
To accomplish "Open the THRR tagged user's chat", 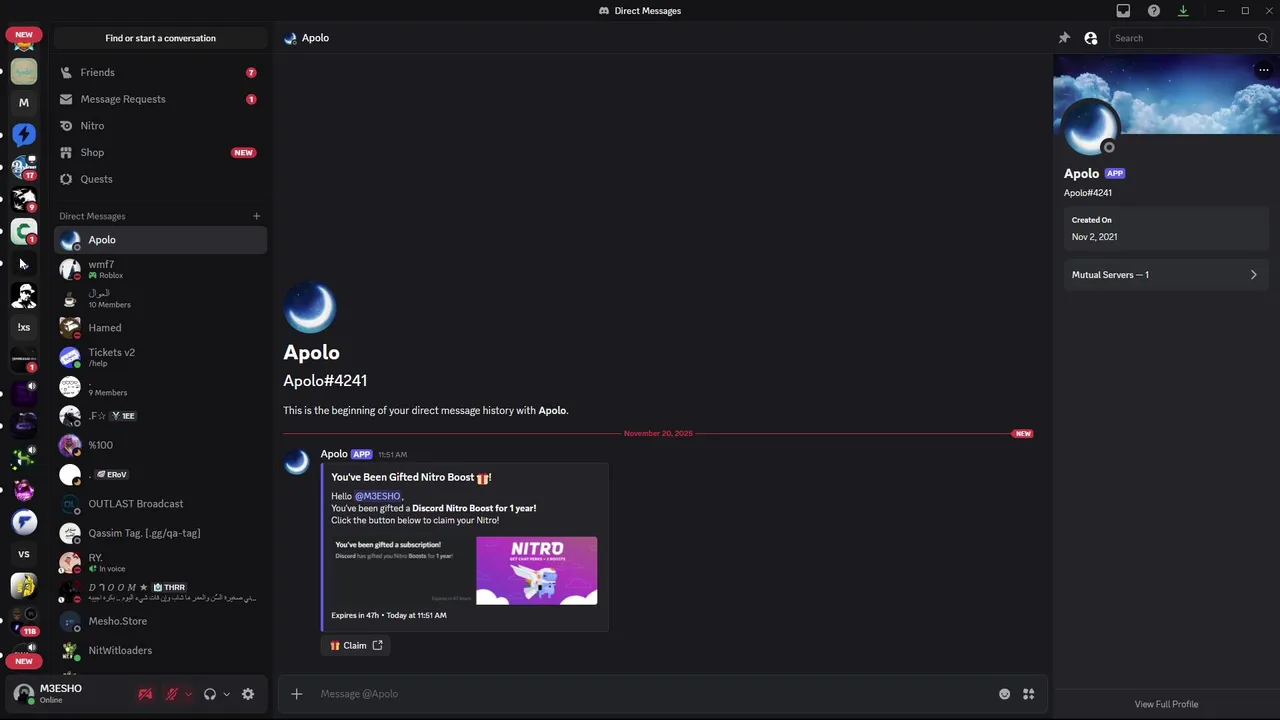I will (x=160, y=592).
